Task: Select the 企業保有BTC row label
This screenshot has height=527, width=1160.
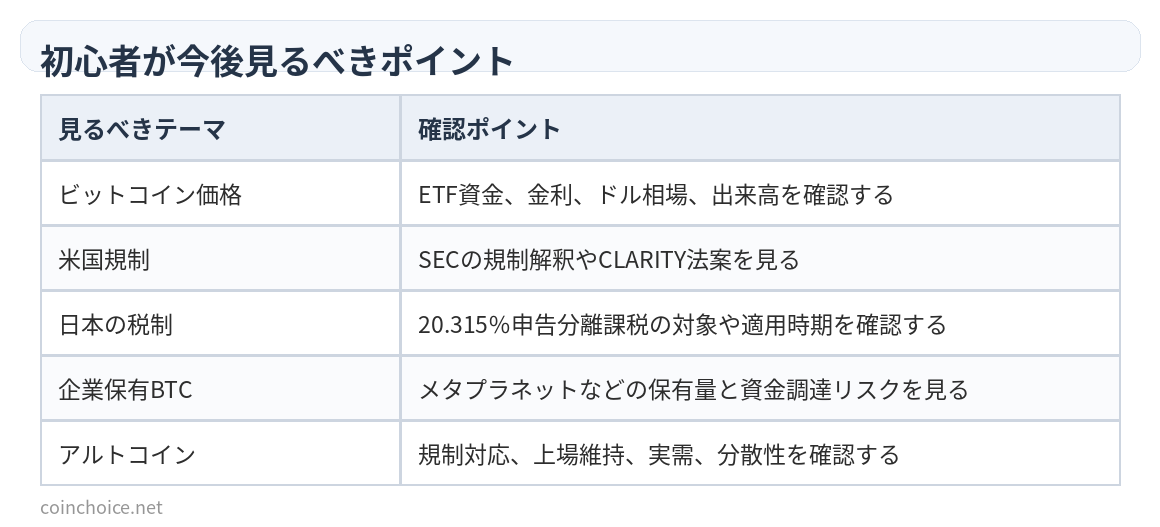Action: pos(125,389)
